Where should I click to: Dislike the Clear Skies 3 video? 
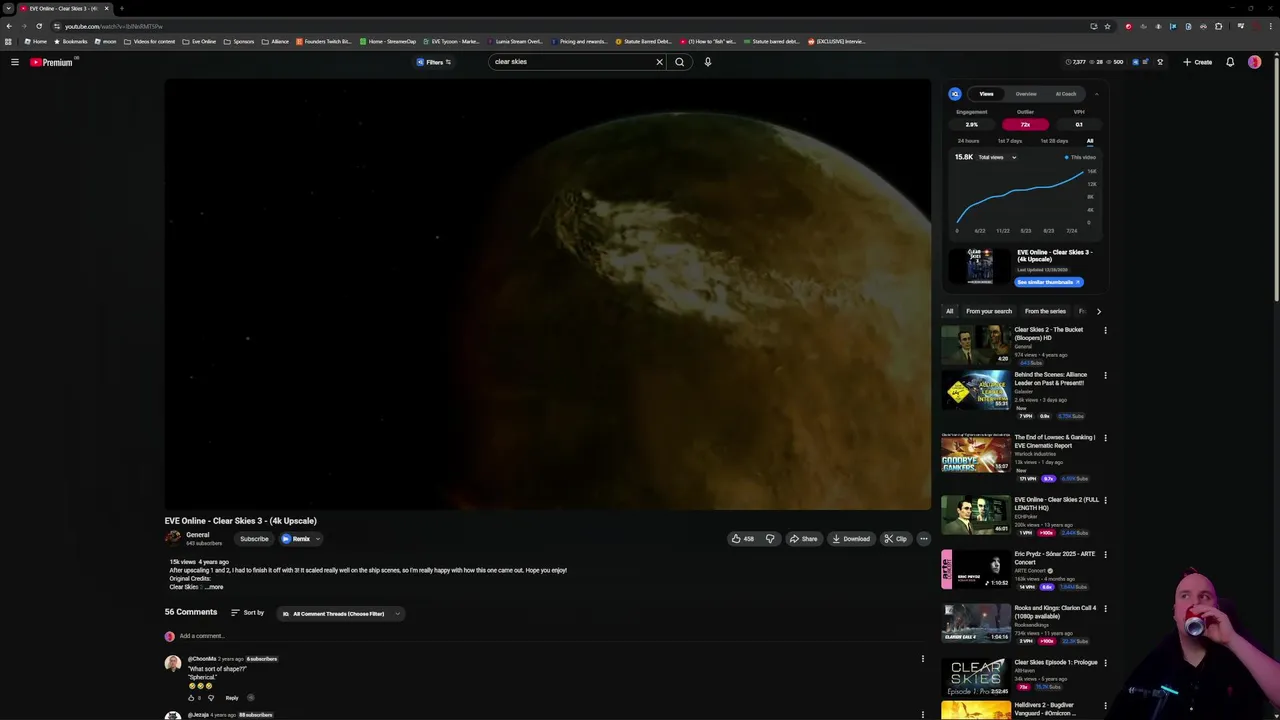coord(770,539)
